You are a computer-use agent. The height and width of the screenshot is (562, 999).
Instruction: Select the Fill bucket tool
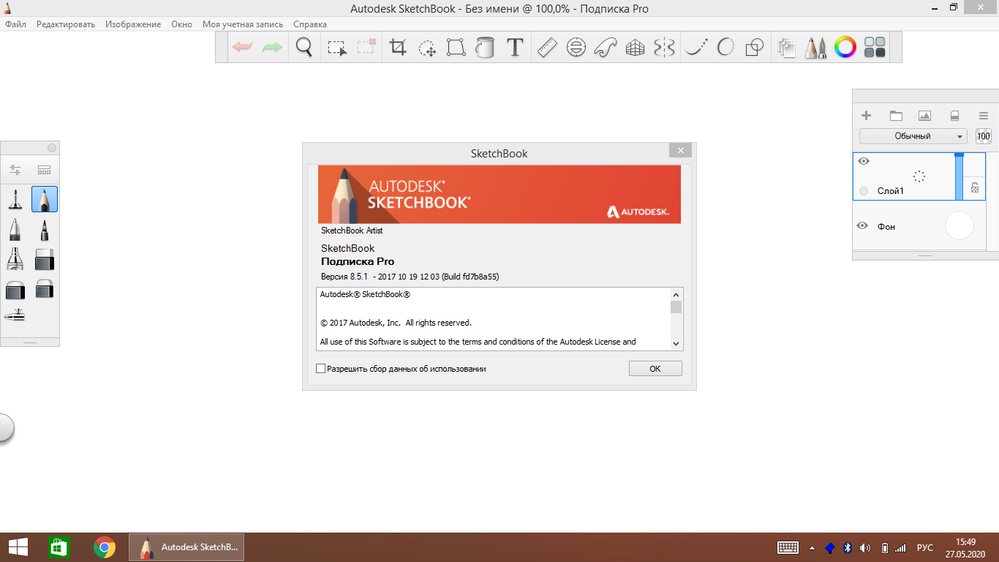pos(485,47)
